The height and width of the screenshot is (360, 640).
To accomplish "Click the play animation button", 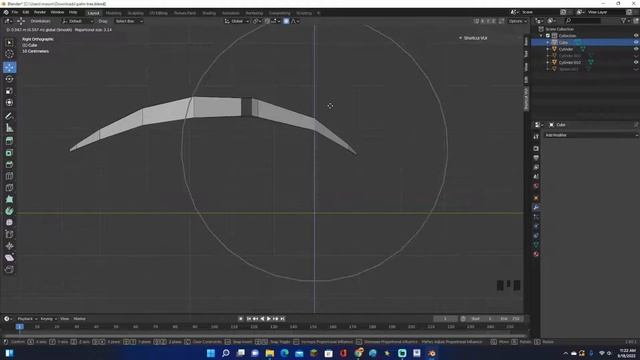I will pyautogui.click(x=269, y=319).
